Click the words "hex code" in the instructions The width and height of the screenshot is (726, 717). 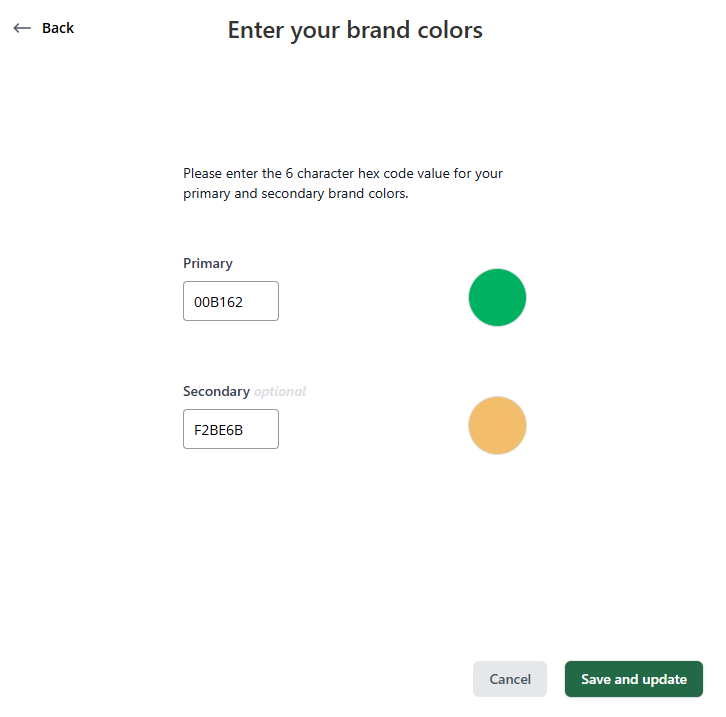coord(357,173)
